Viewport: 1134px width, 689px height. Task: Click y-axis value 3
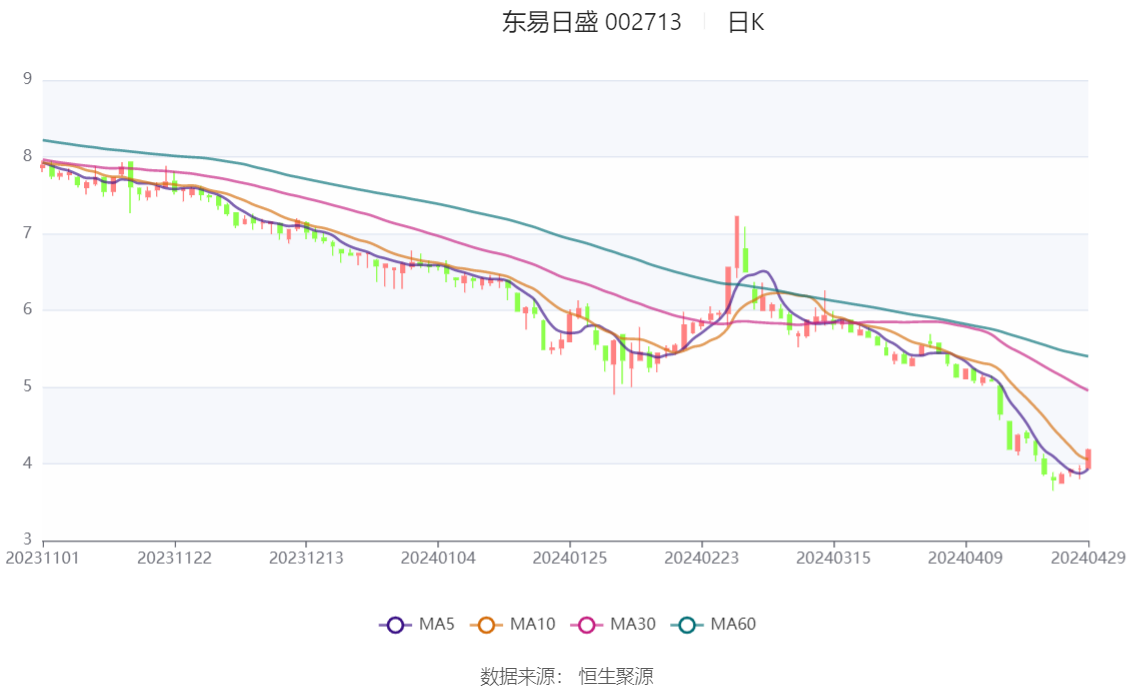tap(27, 539)
